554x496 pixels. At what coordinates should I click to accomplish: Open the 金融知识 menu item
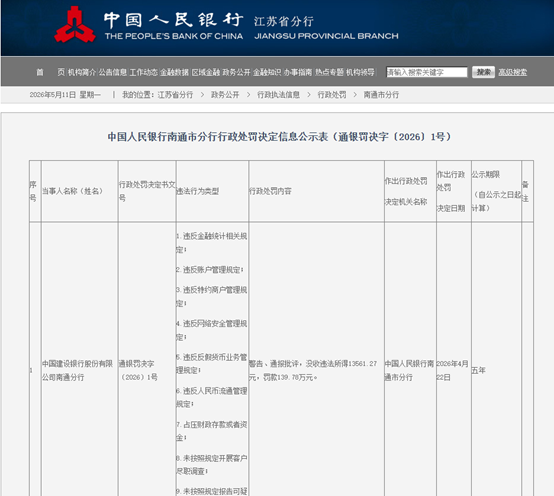click(267, 72)
